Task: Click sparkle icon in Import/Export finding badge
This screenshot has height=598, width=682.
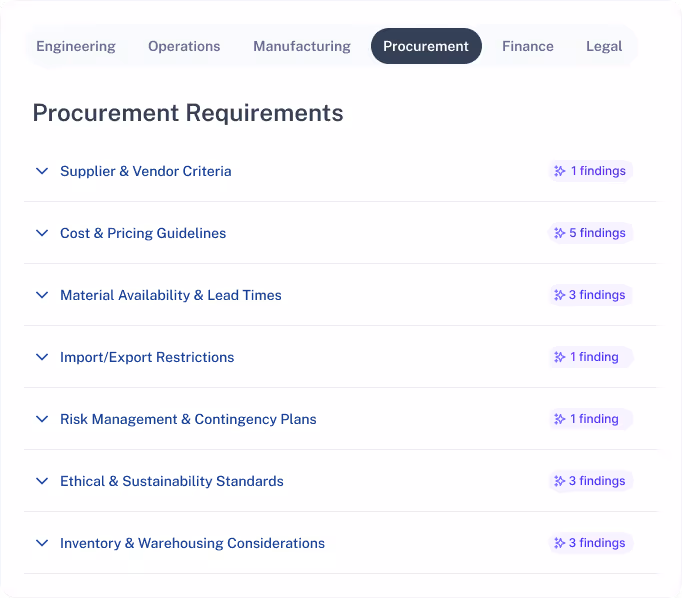Action: (x=559, y=357)
